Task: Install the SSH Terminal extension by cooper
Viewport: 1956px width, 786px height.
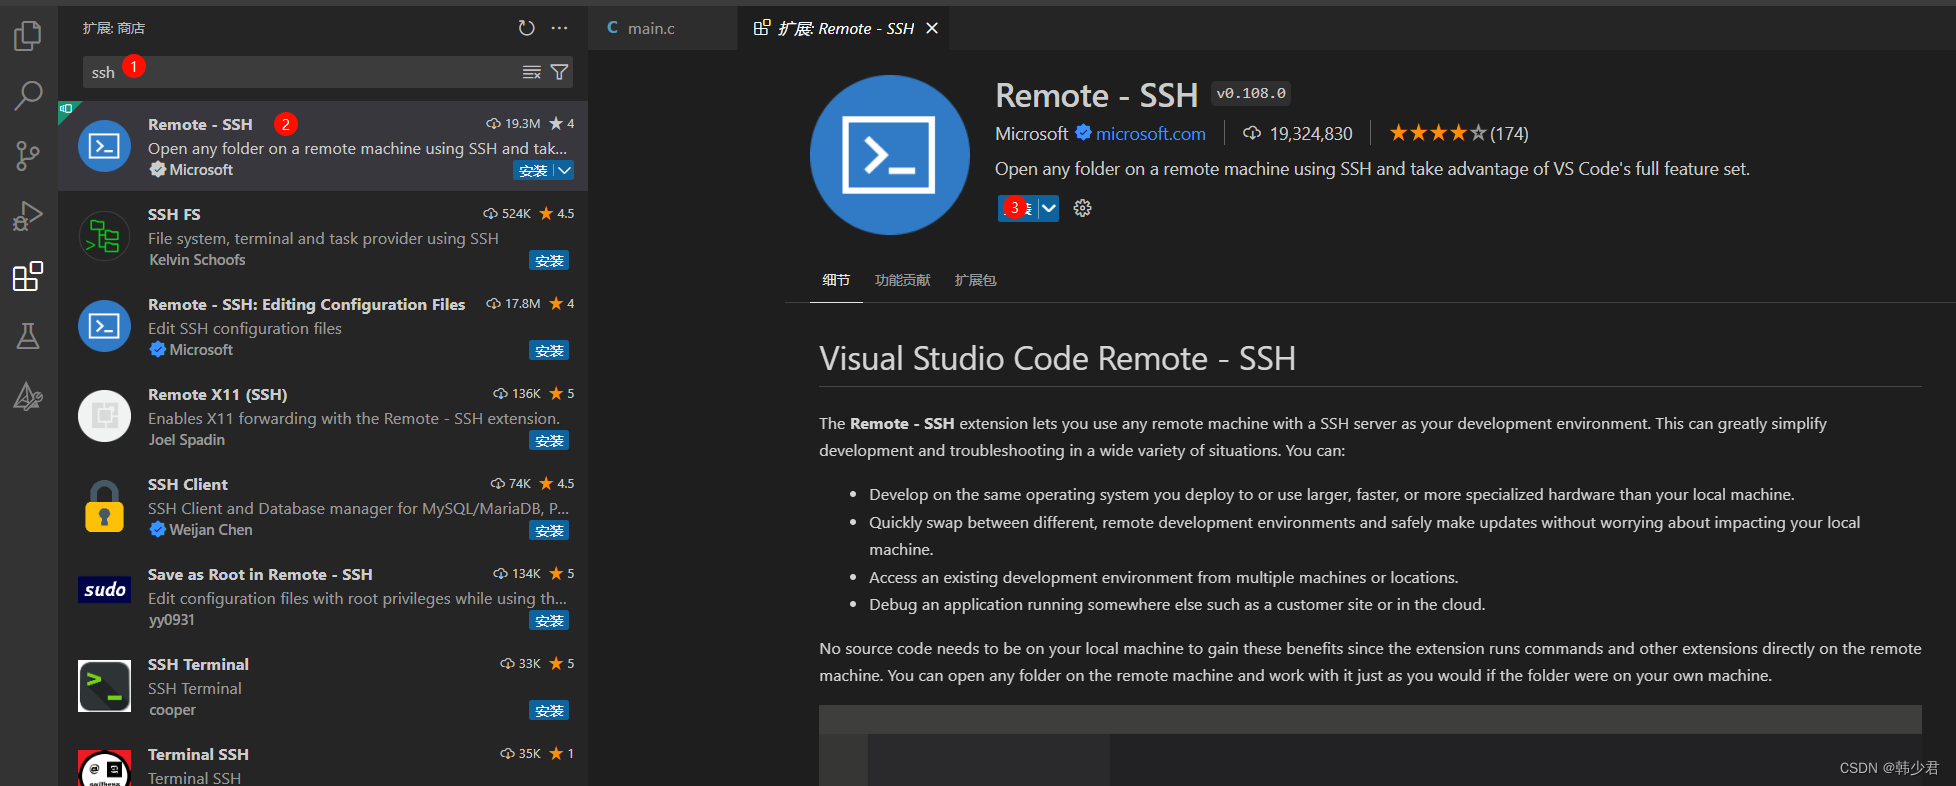Action: [549, 711]
